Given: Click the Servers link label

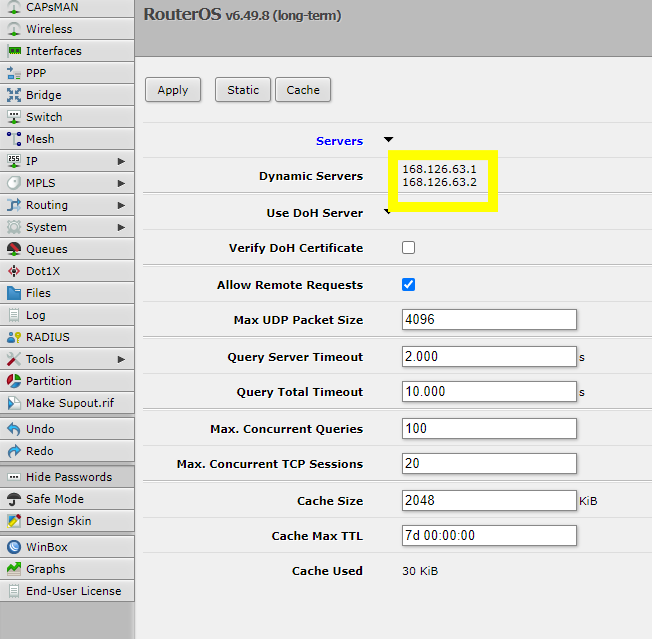Looking at the screenshot, I should pos(339,141).
